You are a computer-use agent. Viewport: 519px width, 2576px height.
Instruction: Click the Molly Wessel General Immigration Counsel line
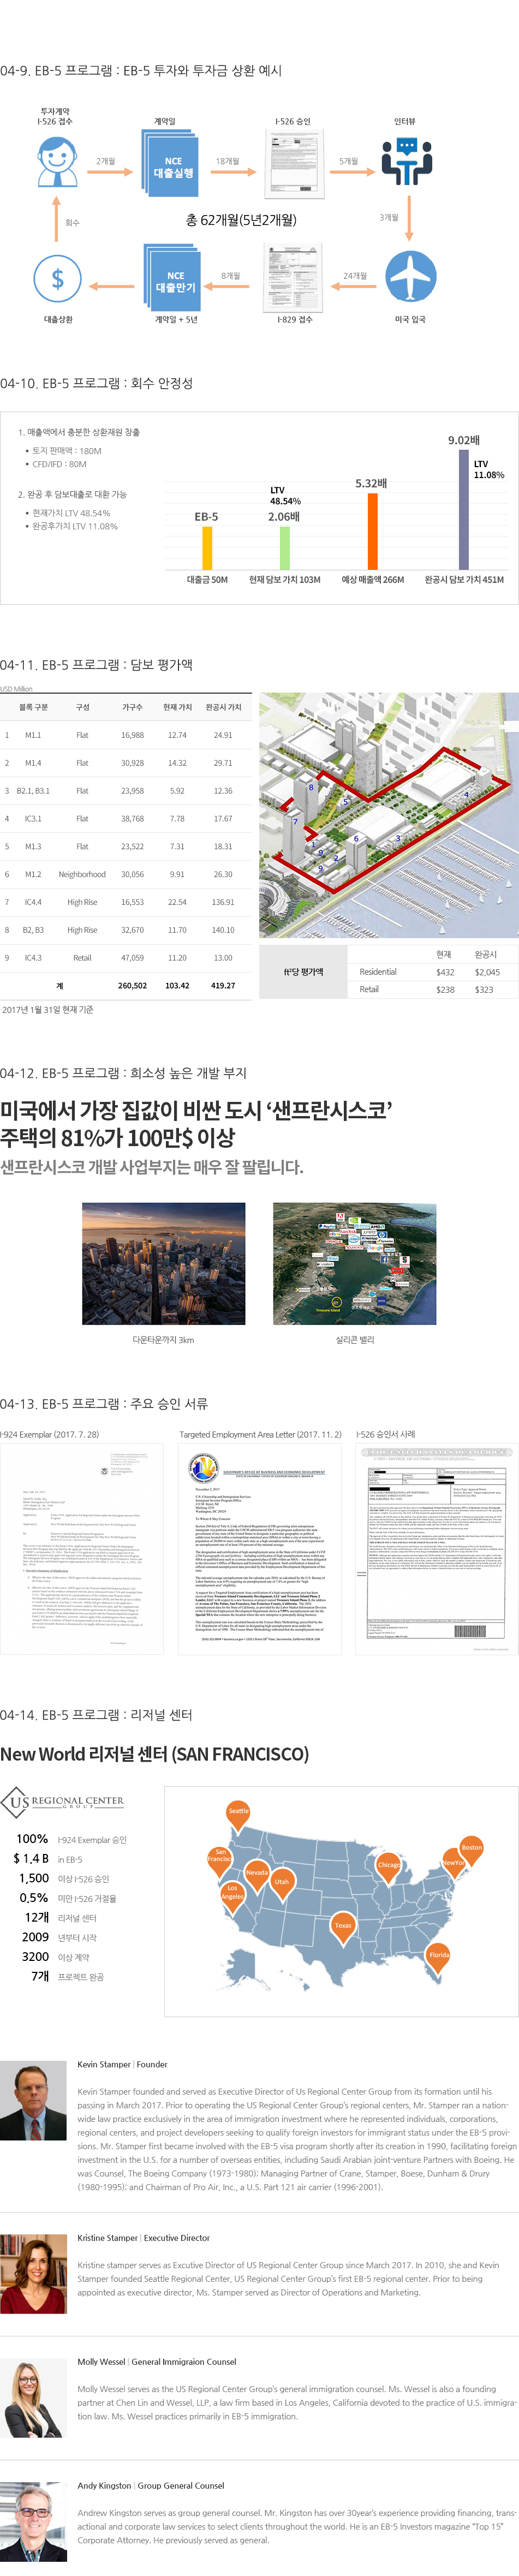(156, 2362)
